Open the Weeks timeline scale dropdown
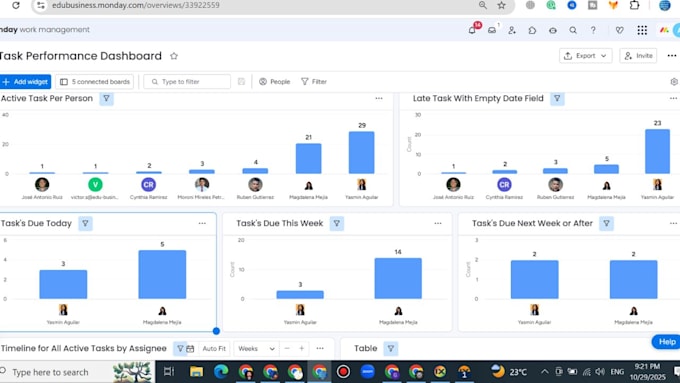This screenshot has width=680, height=383. coord(256,348)
